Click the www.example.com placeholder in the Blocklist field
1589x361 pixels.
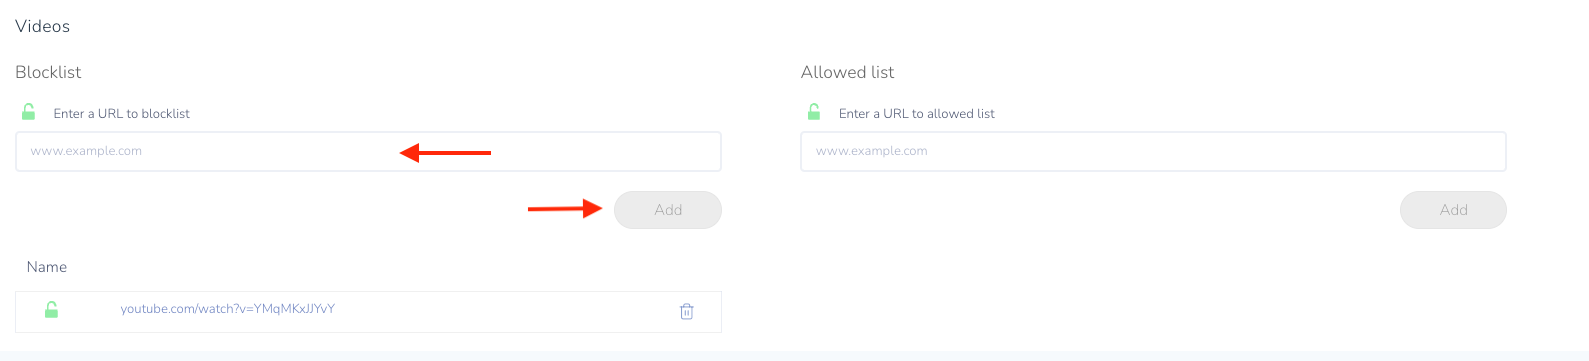coord(86,151)
